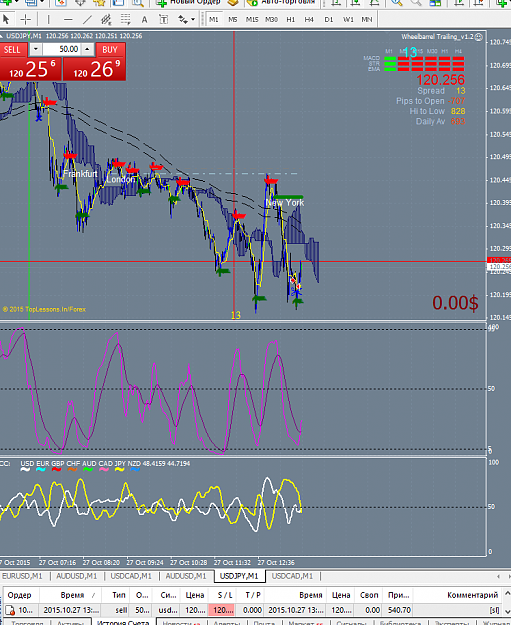Open the История Счета terminal tab
This screenshot has width=511, height=625.
pos(123,622)
